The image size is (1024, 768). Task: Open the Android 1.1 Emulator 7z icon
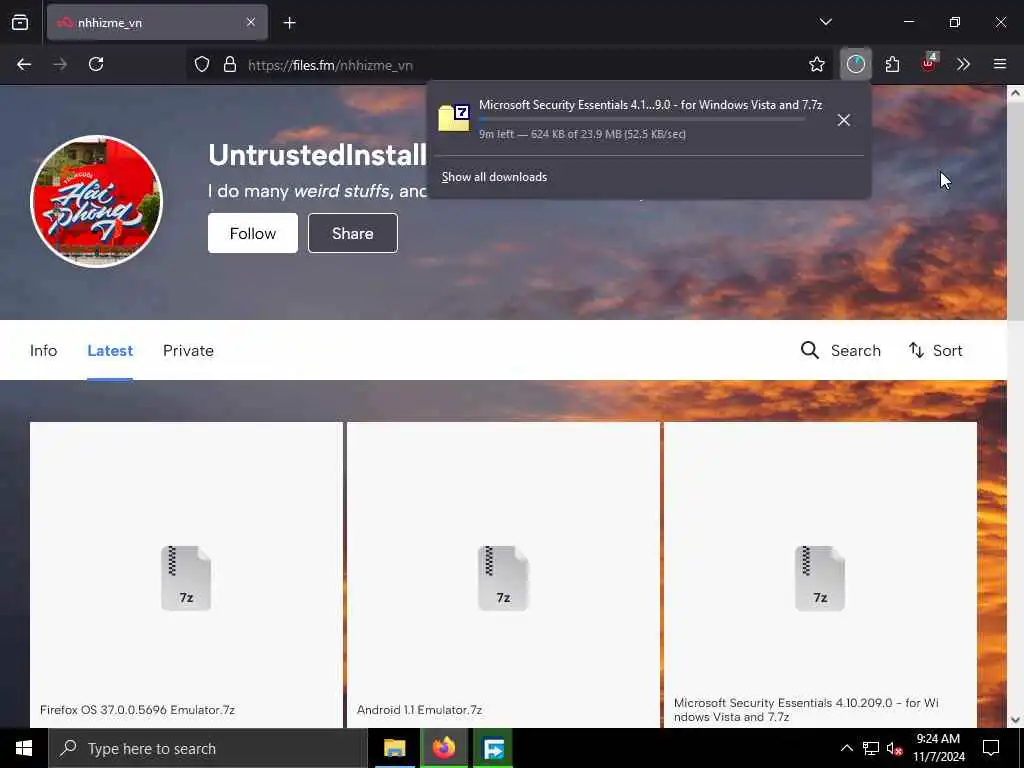(x=503, y=579)
